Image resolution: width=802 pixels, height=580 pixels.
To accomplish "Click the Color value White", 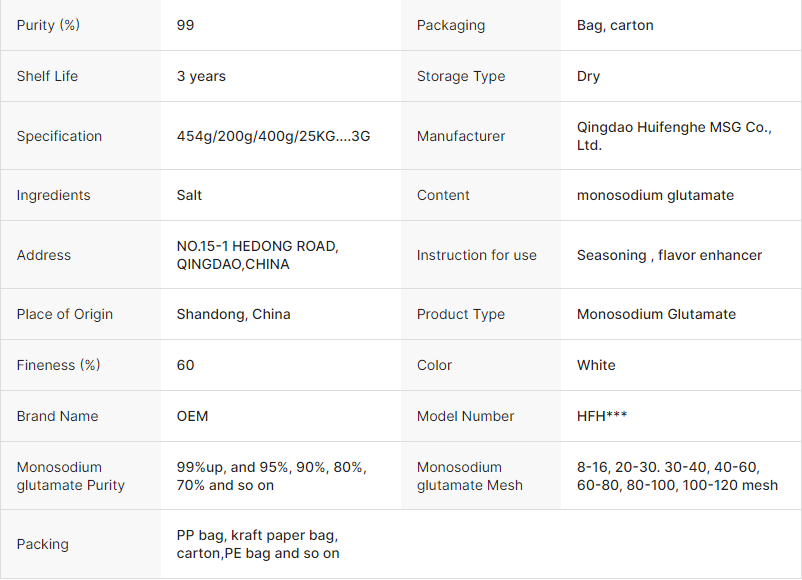I will coord(596,365).
